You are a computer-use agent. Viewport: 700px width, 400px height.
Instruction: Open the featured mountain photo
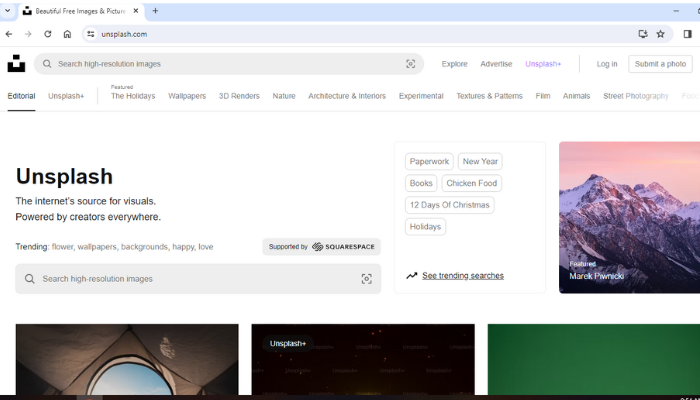(629, 217)
